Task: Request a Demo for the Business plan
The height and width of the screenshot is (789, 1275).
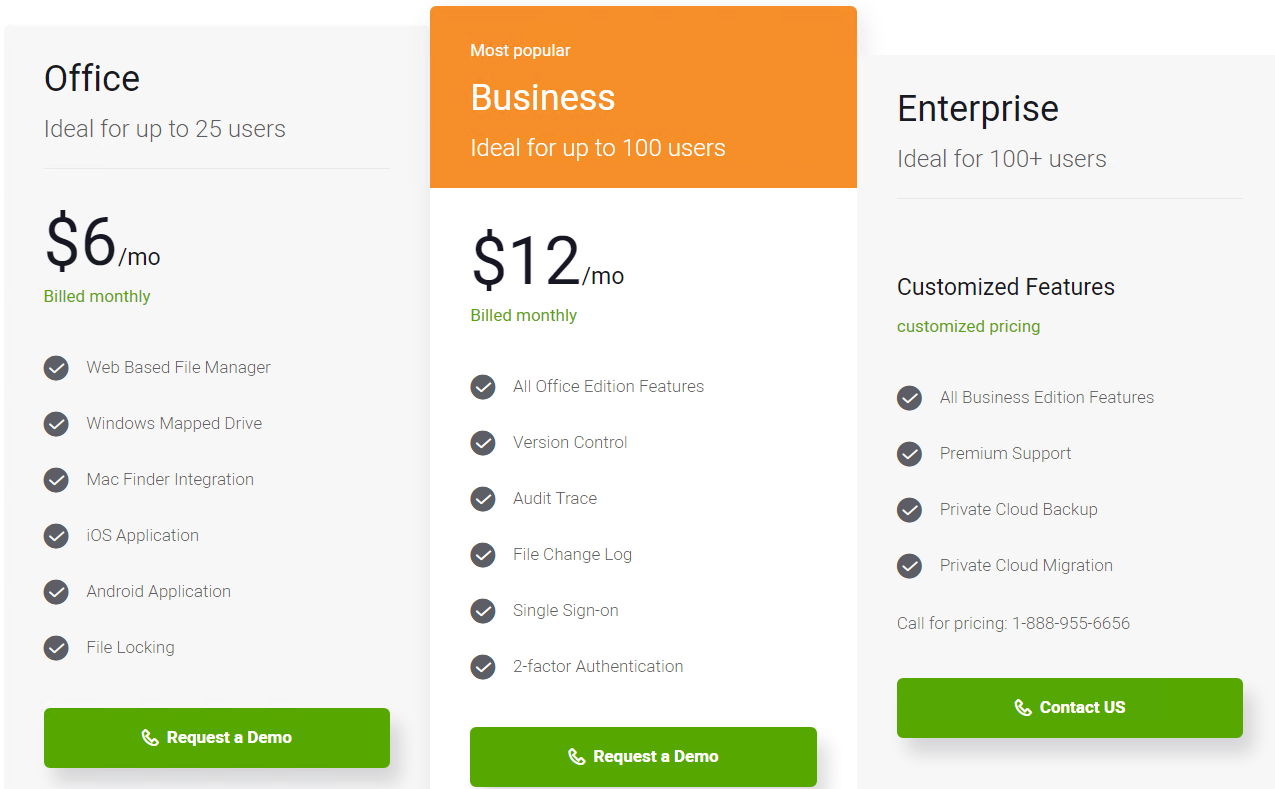Action: pyautogui.click(x=643, y=757)
